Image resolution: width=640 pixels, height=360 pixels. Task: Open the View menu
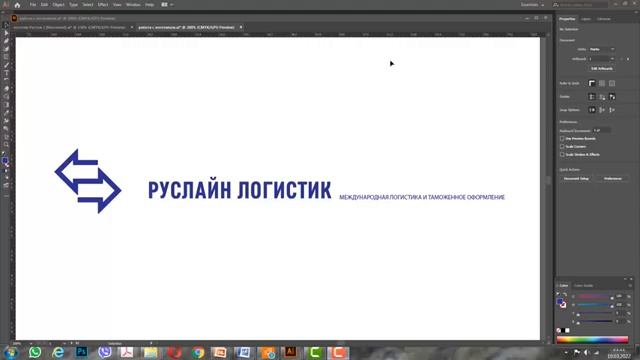117,5
